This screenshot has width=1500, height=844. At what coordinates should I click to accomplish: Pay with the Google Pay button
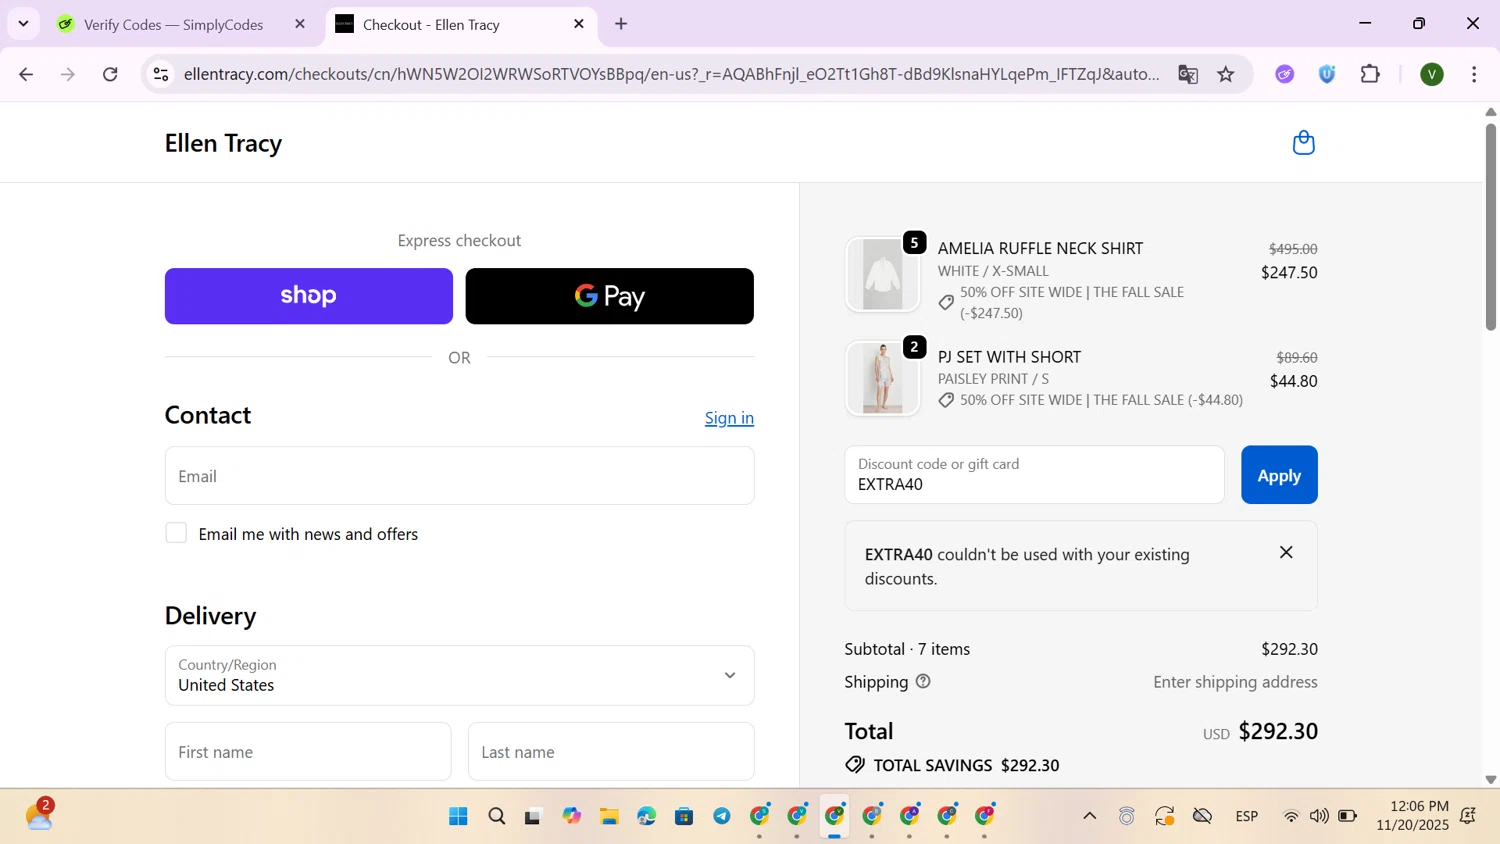[609, 296]
